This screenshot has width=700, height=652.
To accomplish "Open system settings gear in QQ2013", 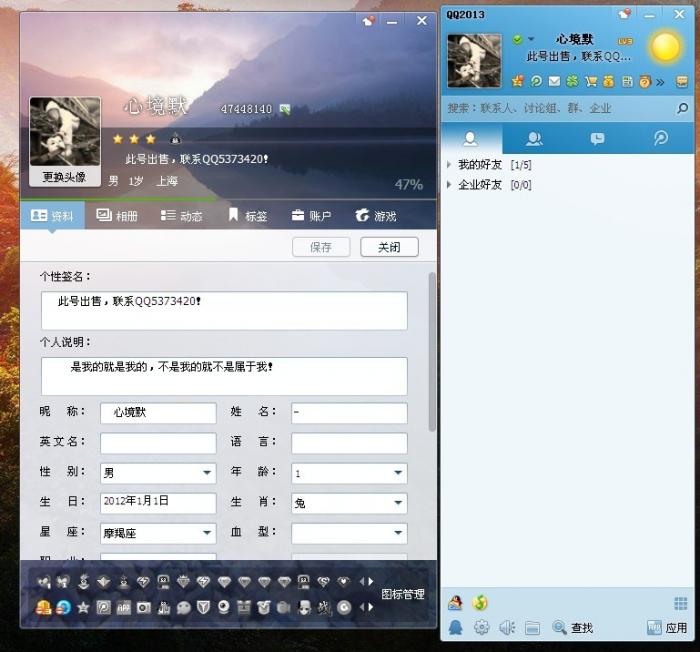I will tap(481, 628).
